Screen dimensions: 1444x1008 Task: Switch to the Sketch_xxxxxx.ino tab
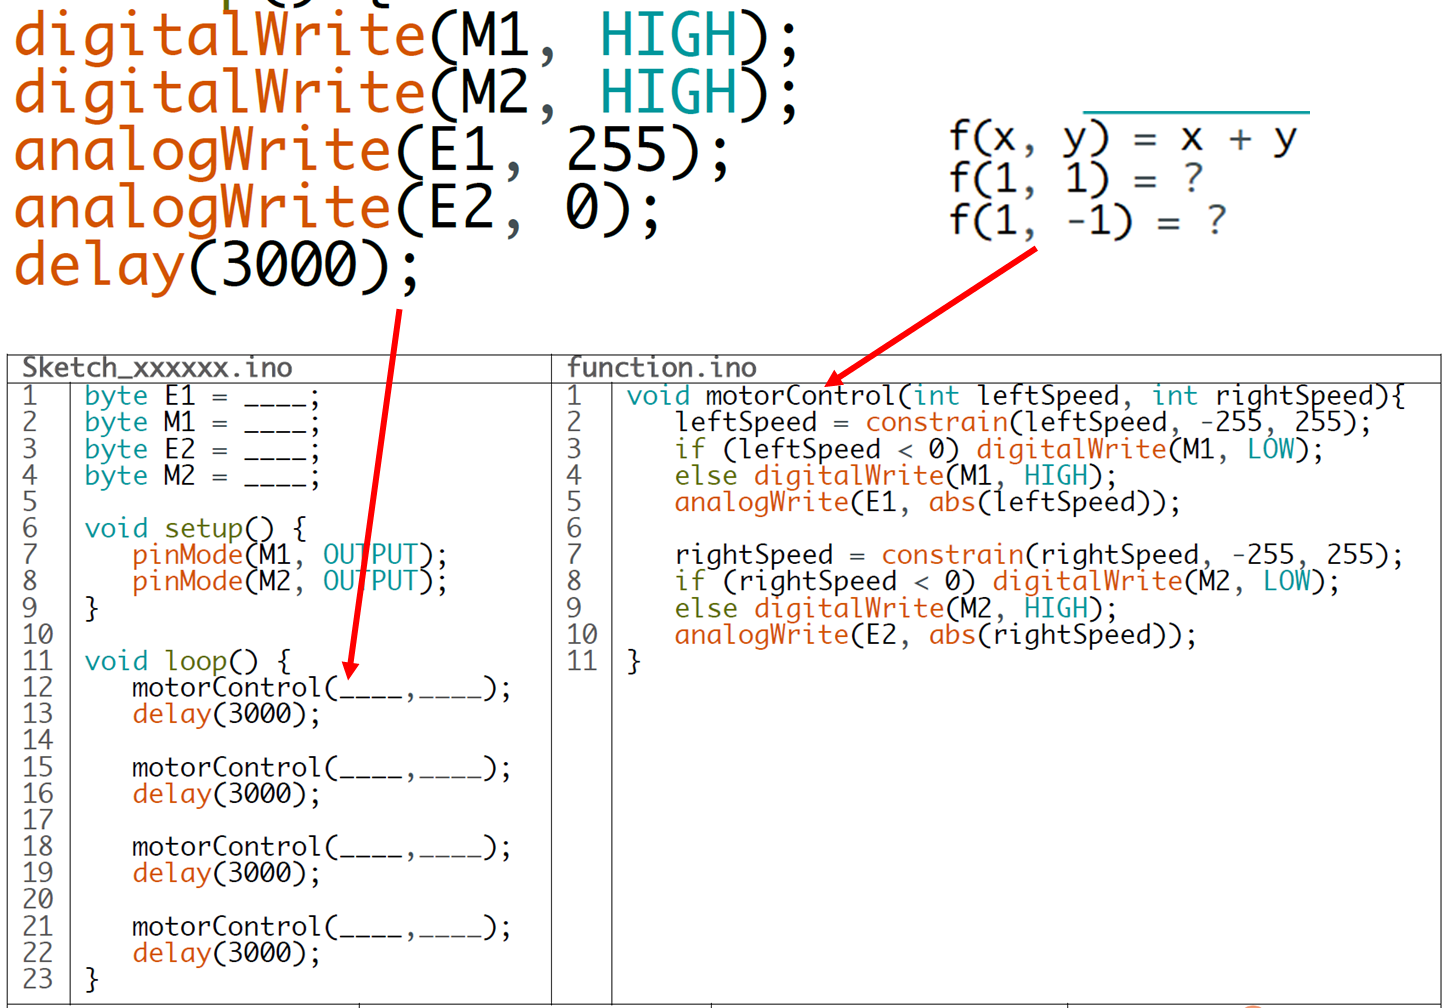pyautogui.click(x=157, y=368)
